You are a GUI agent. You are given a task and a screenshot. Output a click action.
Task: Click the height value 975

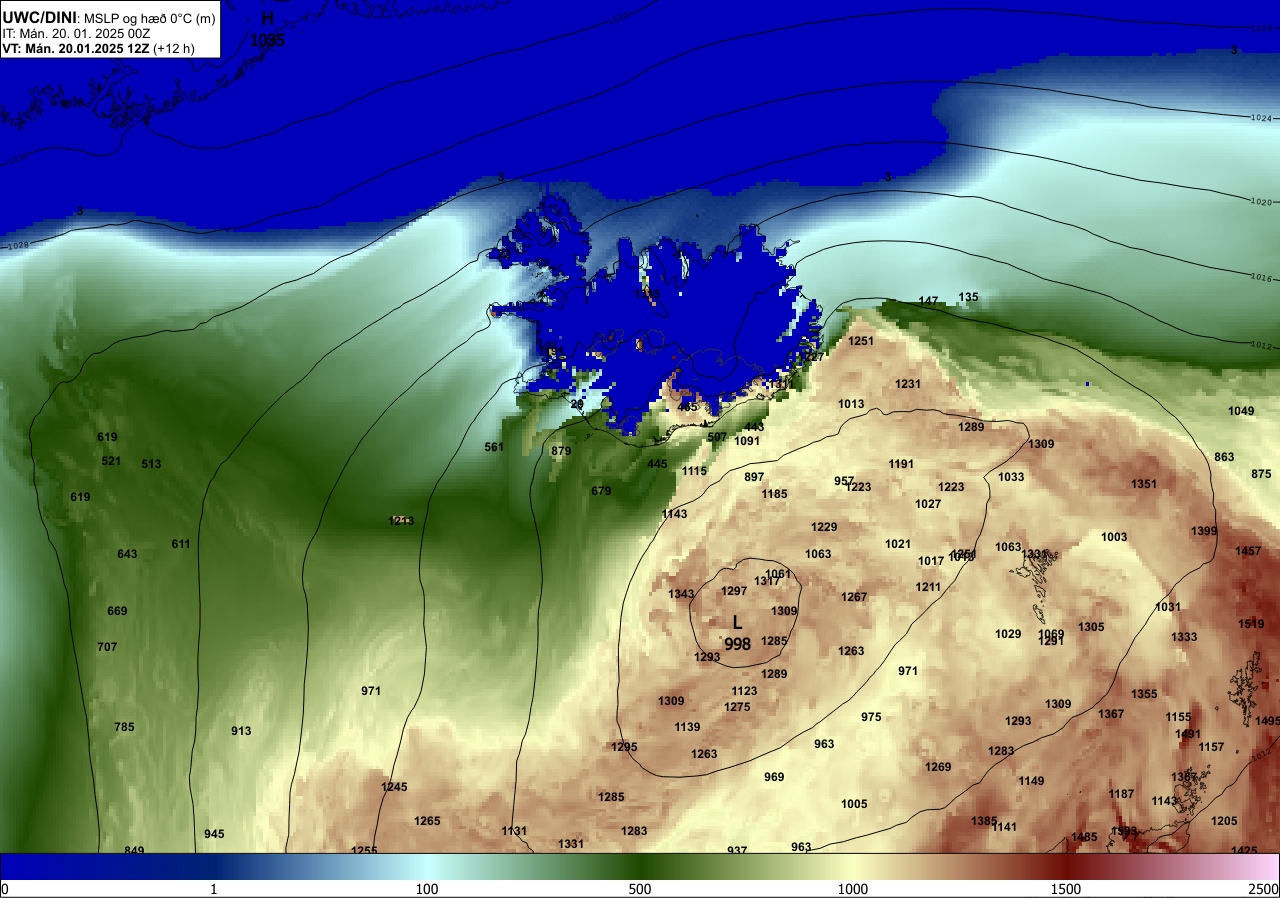871,717
